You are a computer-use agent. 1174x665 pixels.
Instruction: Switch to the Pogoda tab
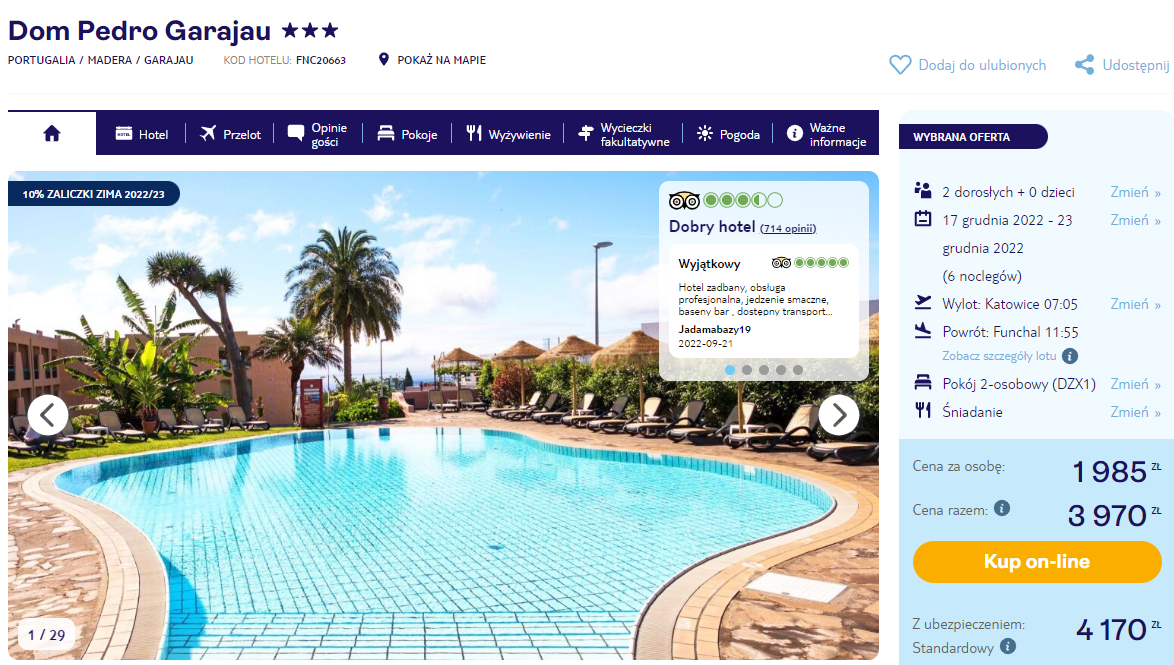tap(729, 134)
